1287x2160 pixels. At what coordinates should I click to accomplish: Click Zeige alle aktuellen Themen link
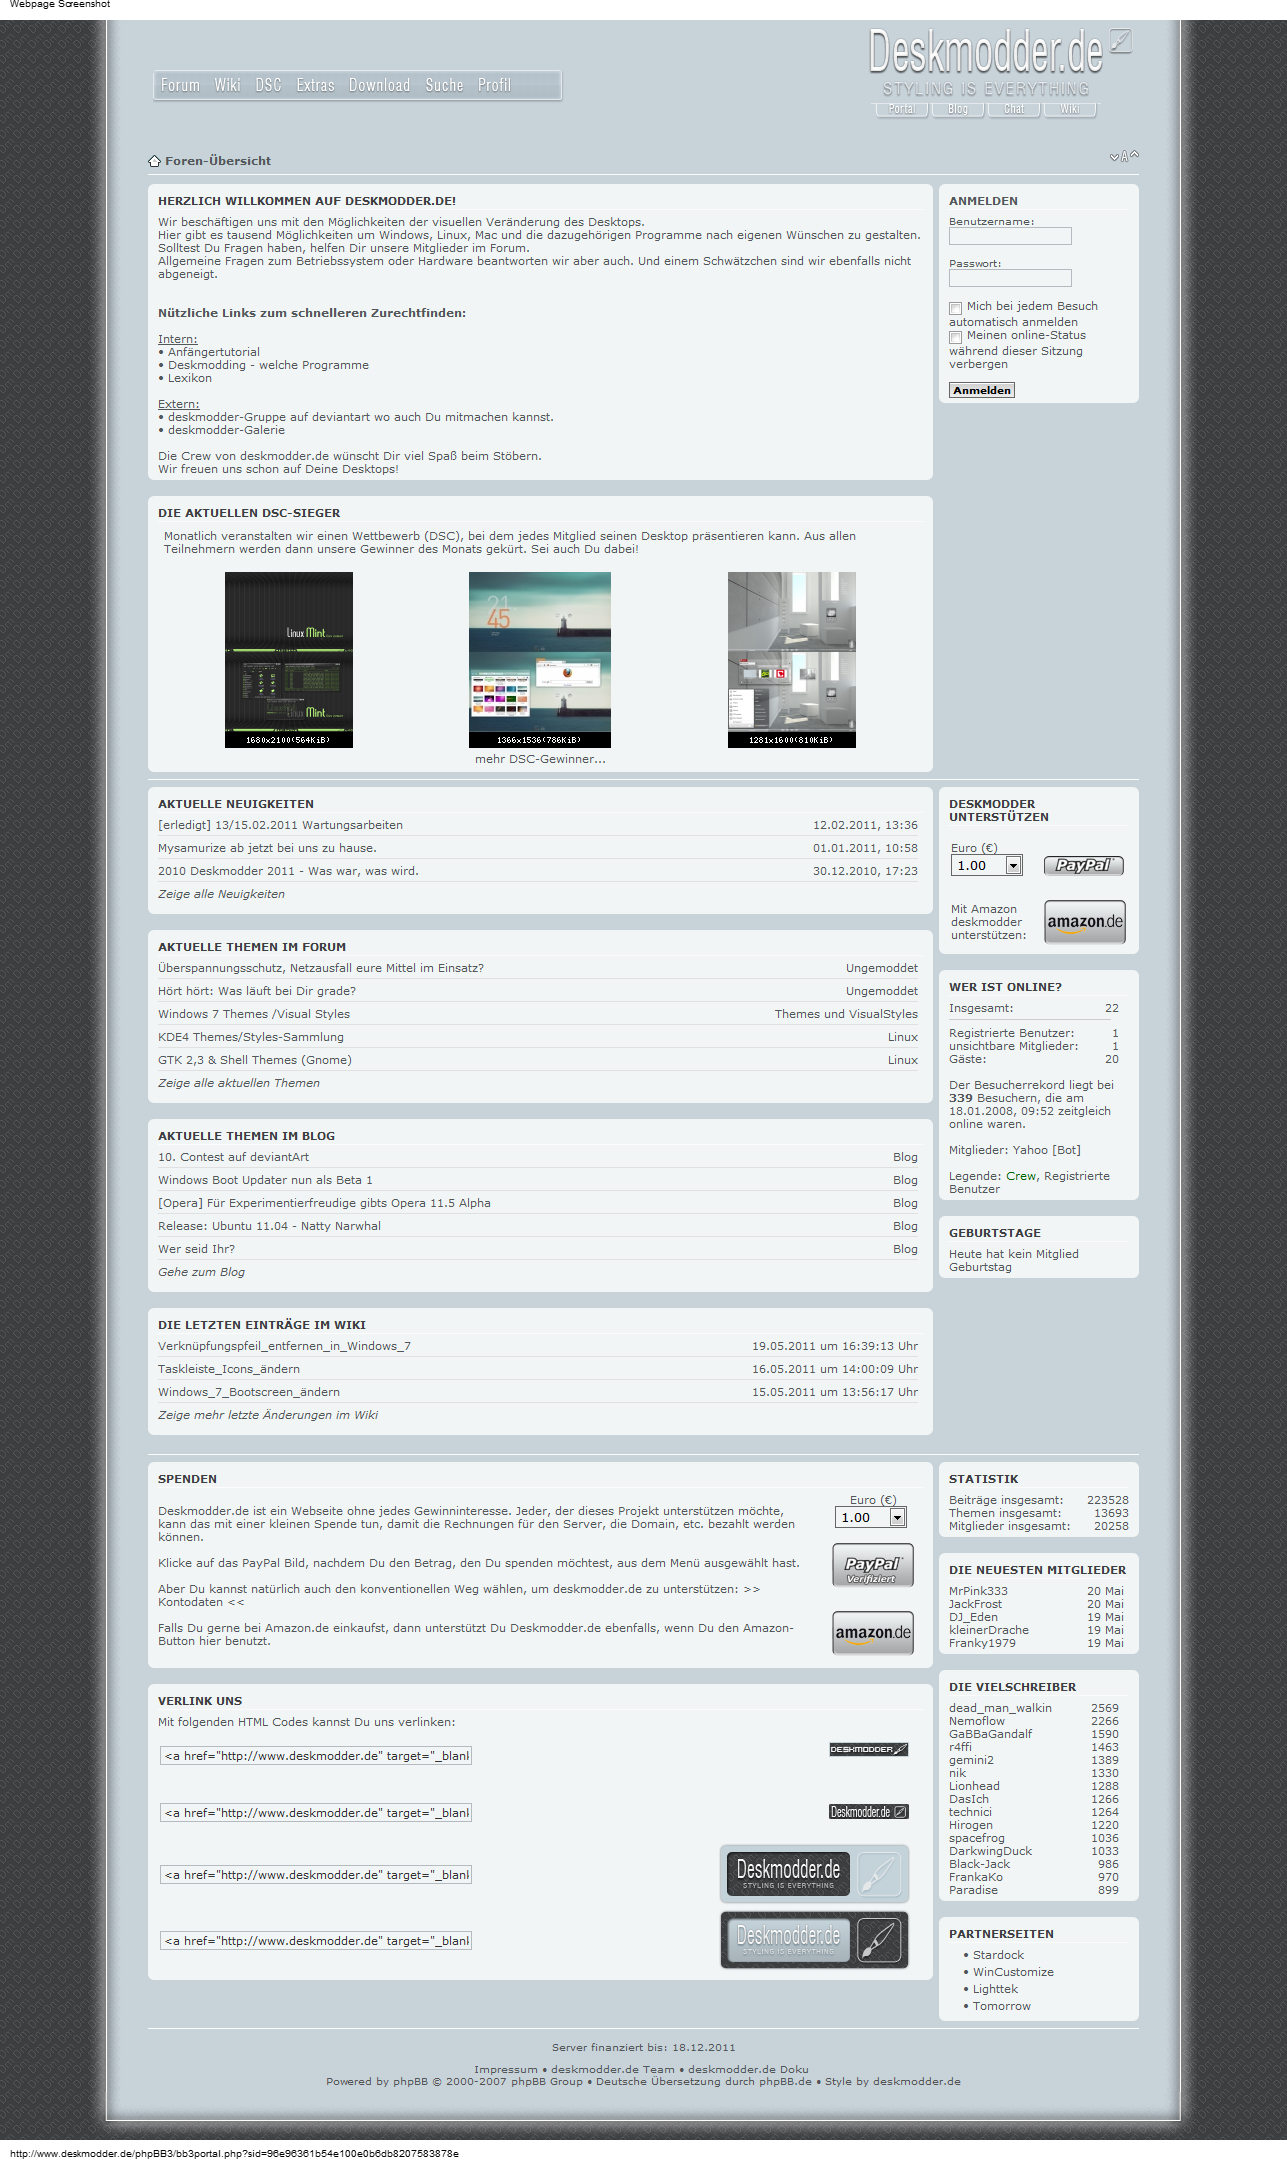click(x=239, y=1083)
